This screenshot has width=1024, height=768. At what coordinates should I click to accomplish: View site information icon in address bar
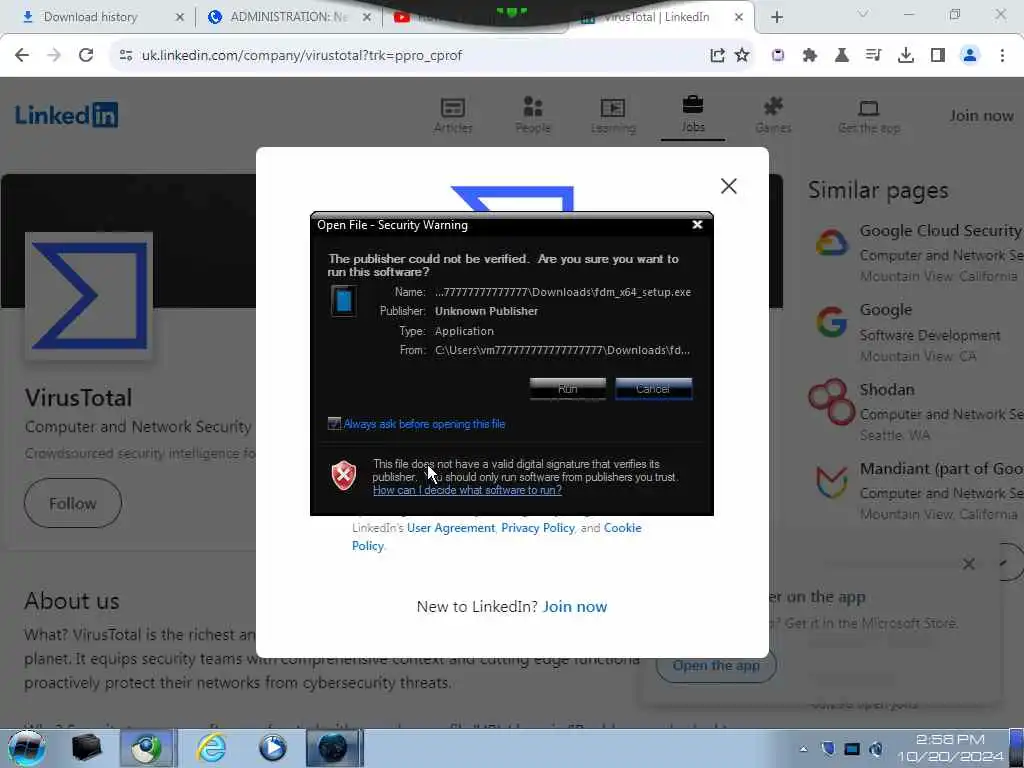click(126, 56)
